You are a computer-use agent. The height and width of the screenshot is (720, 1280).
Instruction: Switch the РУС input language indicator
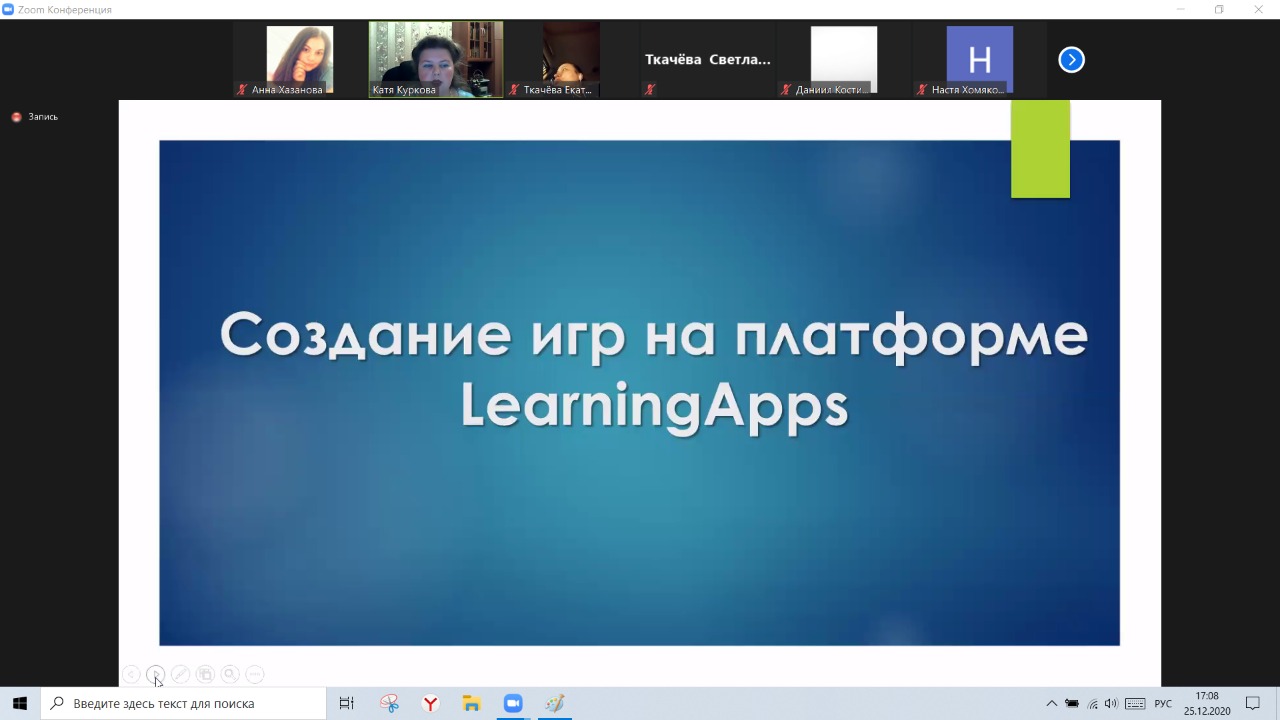pyautogui.click(x=1163, y=704)
